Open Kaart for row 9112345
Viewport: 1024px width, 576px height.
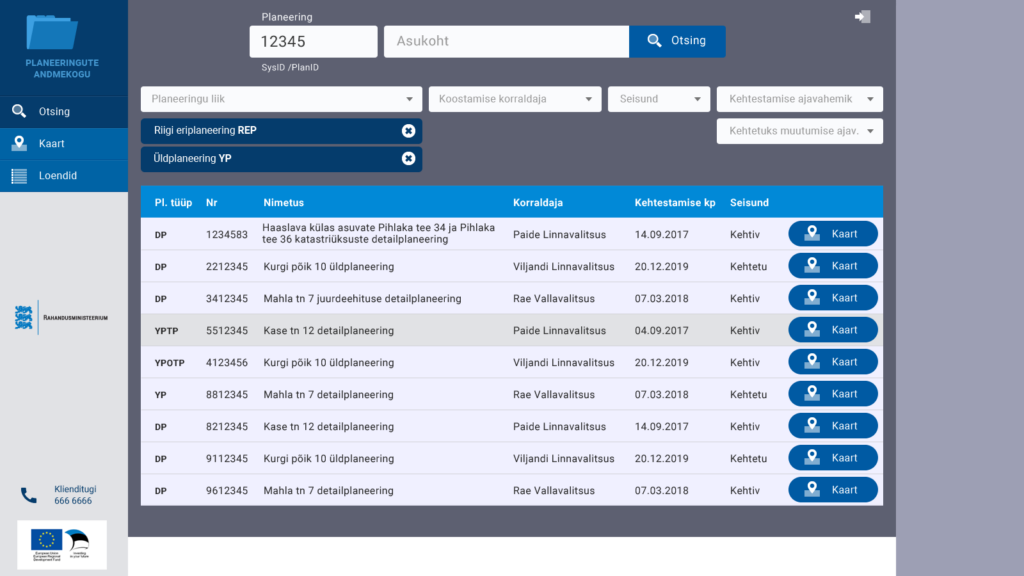click(833, 458)
